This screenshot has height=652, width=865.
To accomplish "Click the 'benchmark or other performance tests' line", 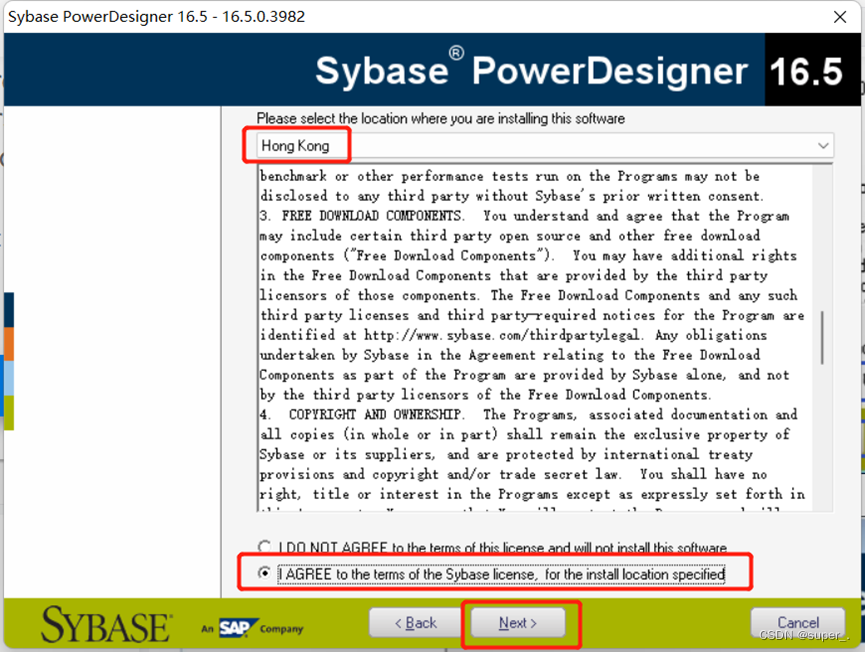I will 510,177.
